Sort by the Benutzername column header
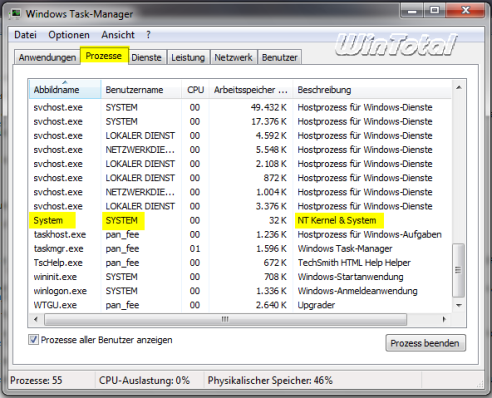This screenshot has height=398, width=492. tap(141, 89)
